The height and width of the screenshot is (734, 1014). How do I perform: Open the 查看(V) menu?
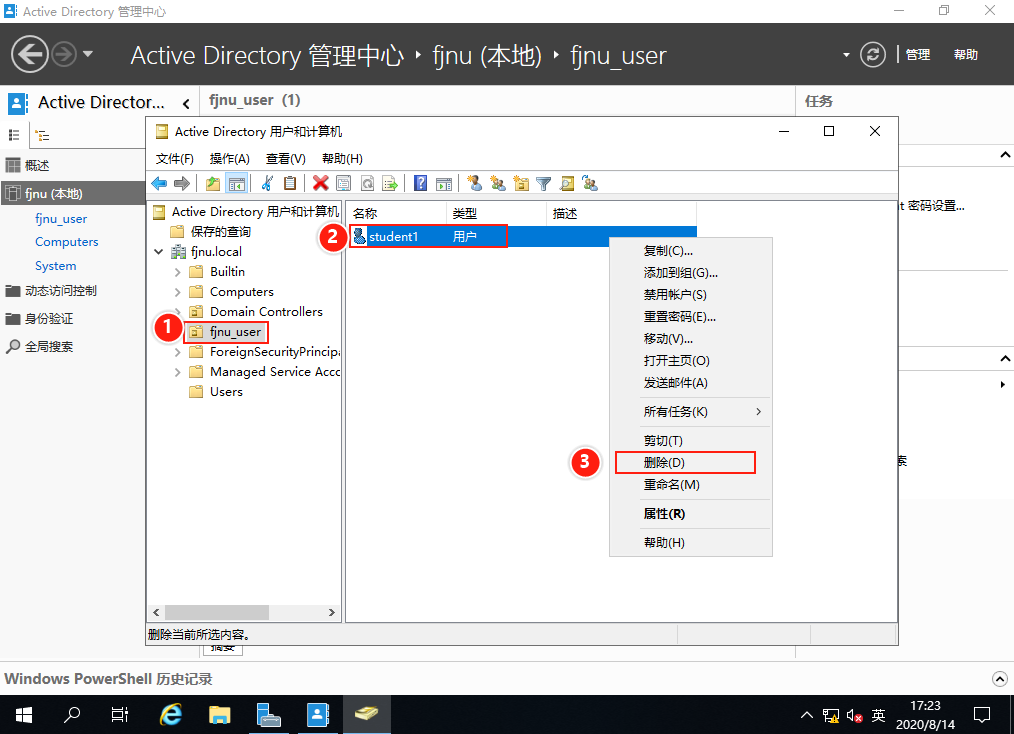click(286, 158)
